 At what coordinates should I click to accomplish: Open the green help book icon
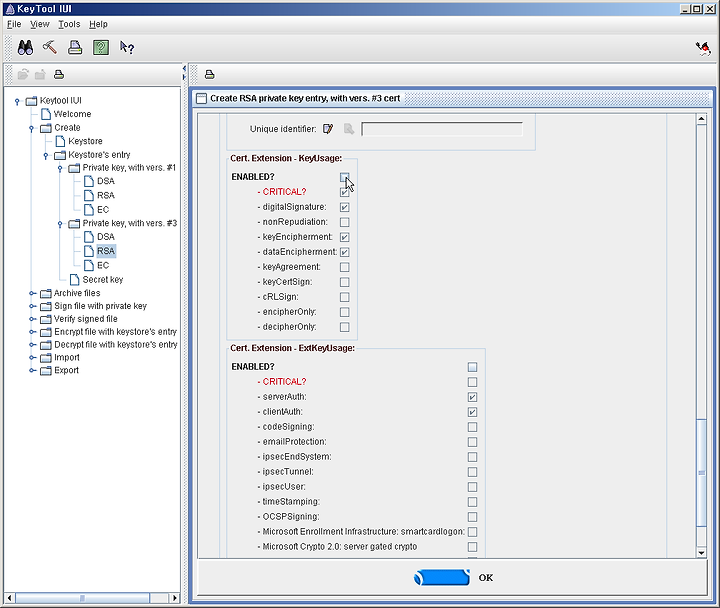[x=101, y=47]
